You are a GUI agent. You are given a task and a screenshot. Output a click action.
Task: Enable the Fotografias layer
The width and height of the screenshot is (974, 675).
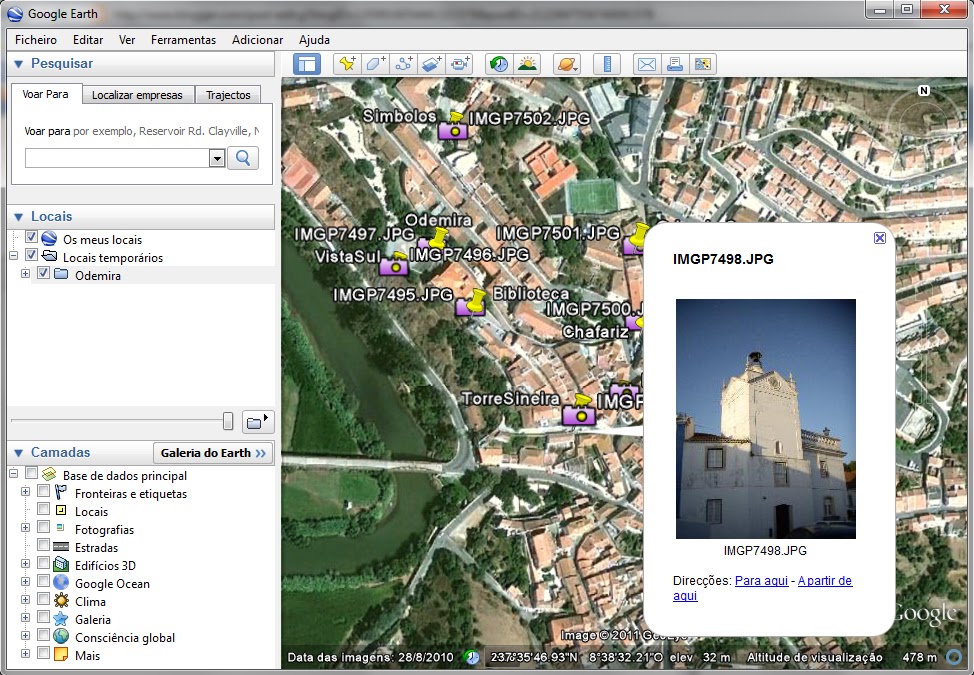coord(43,529)
